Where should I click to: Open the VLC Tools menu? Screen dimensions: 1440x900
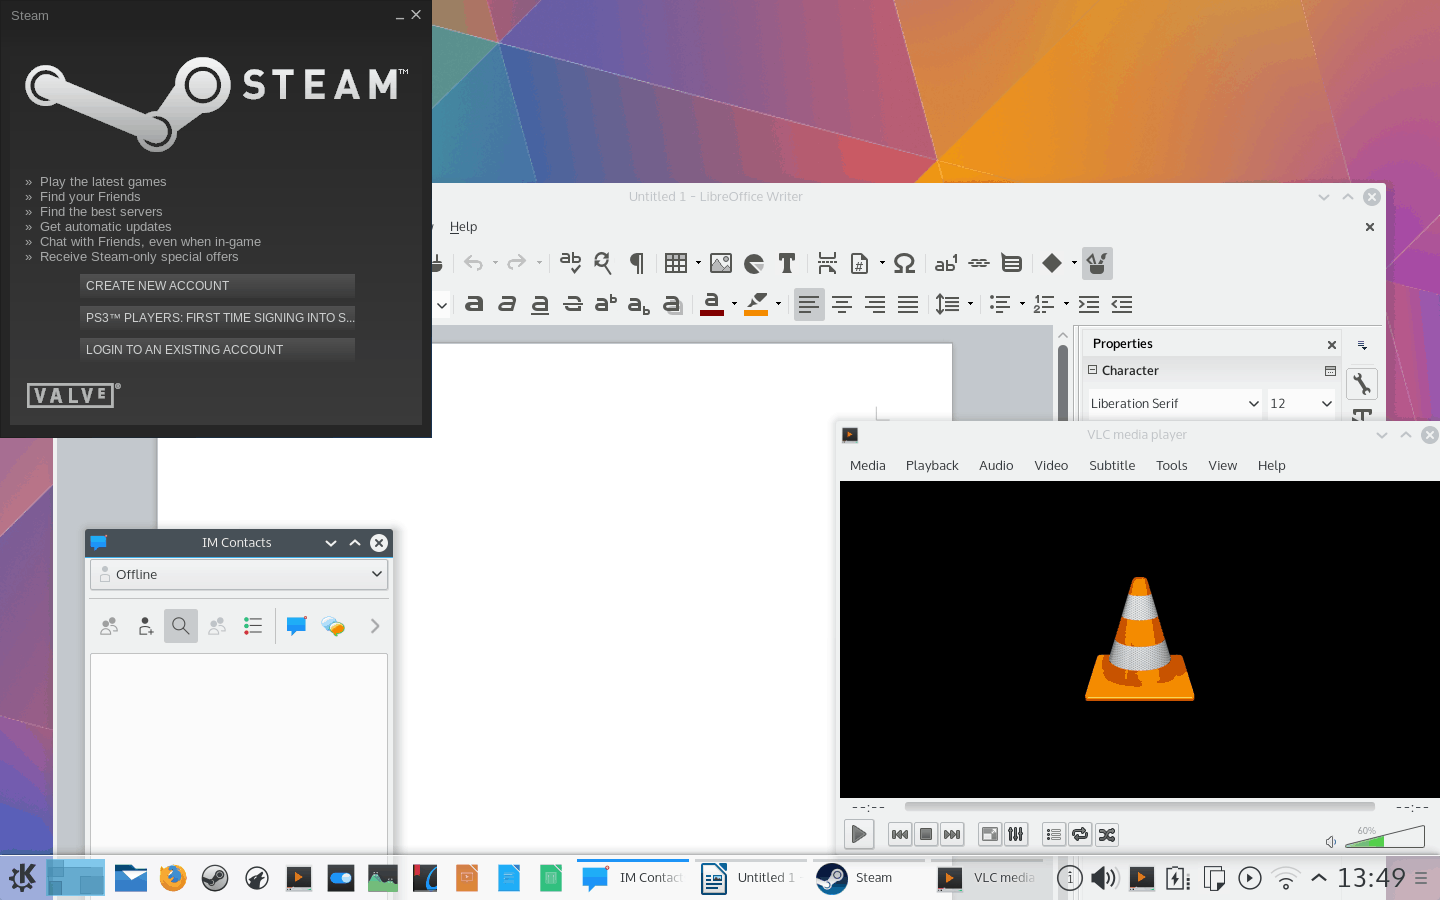1171,466
